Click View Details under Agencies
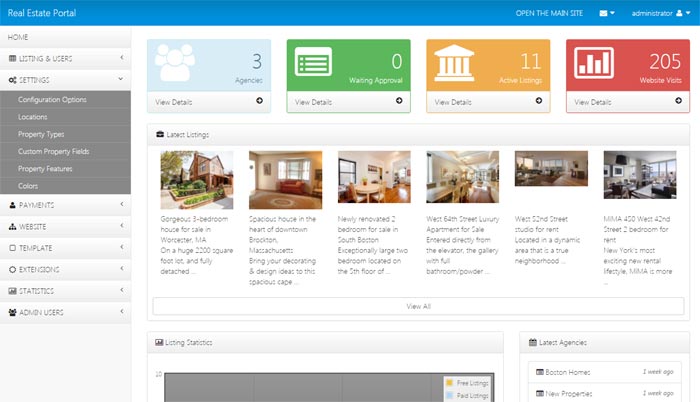The image size is (700, 402). pyautogui.click(x=174, y=102)
